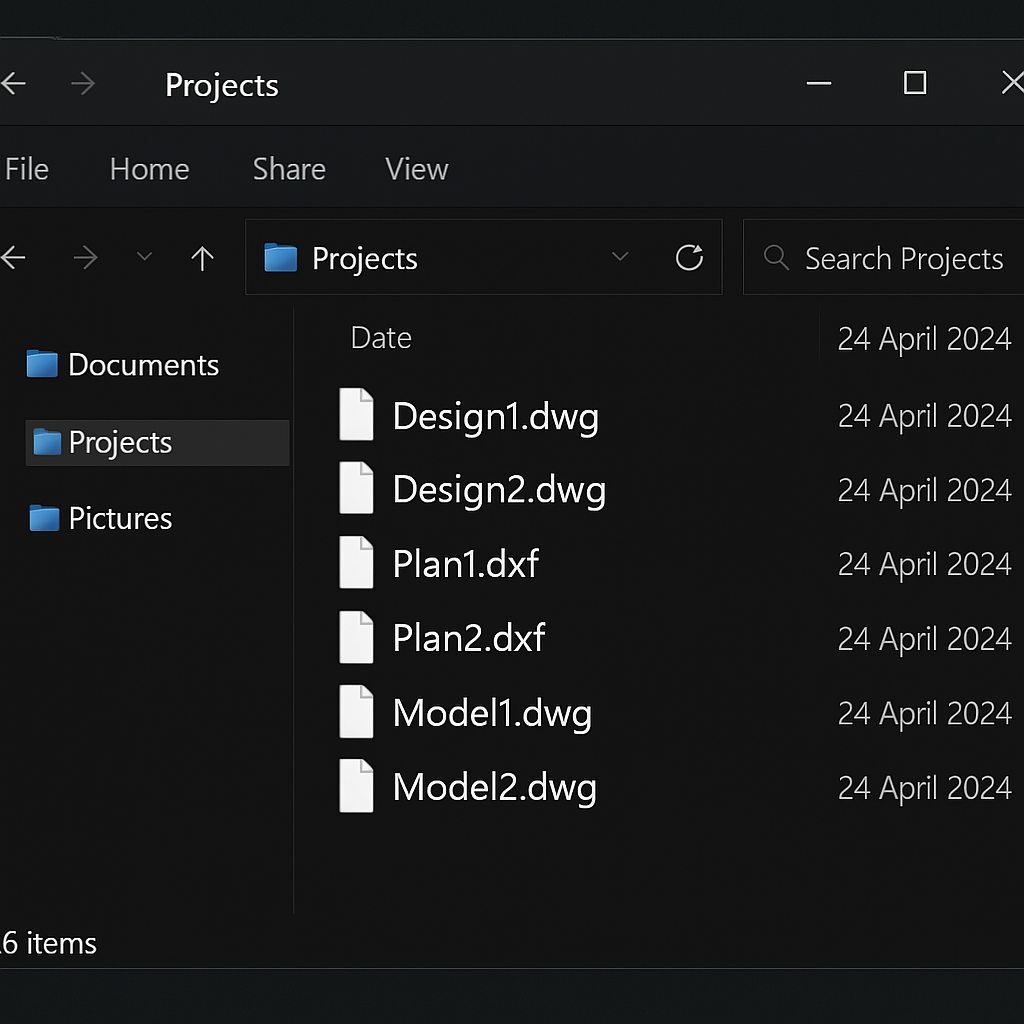The image size is (1024, 1024).
Task: Click the up-arrow to go to parent folder
Action: tap(203, 259)
